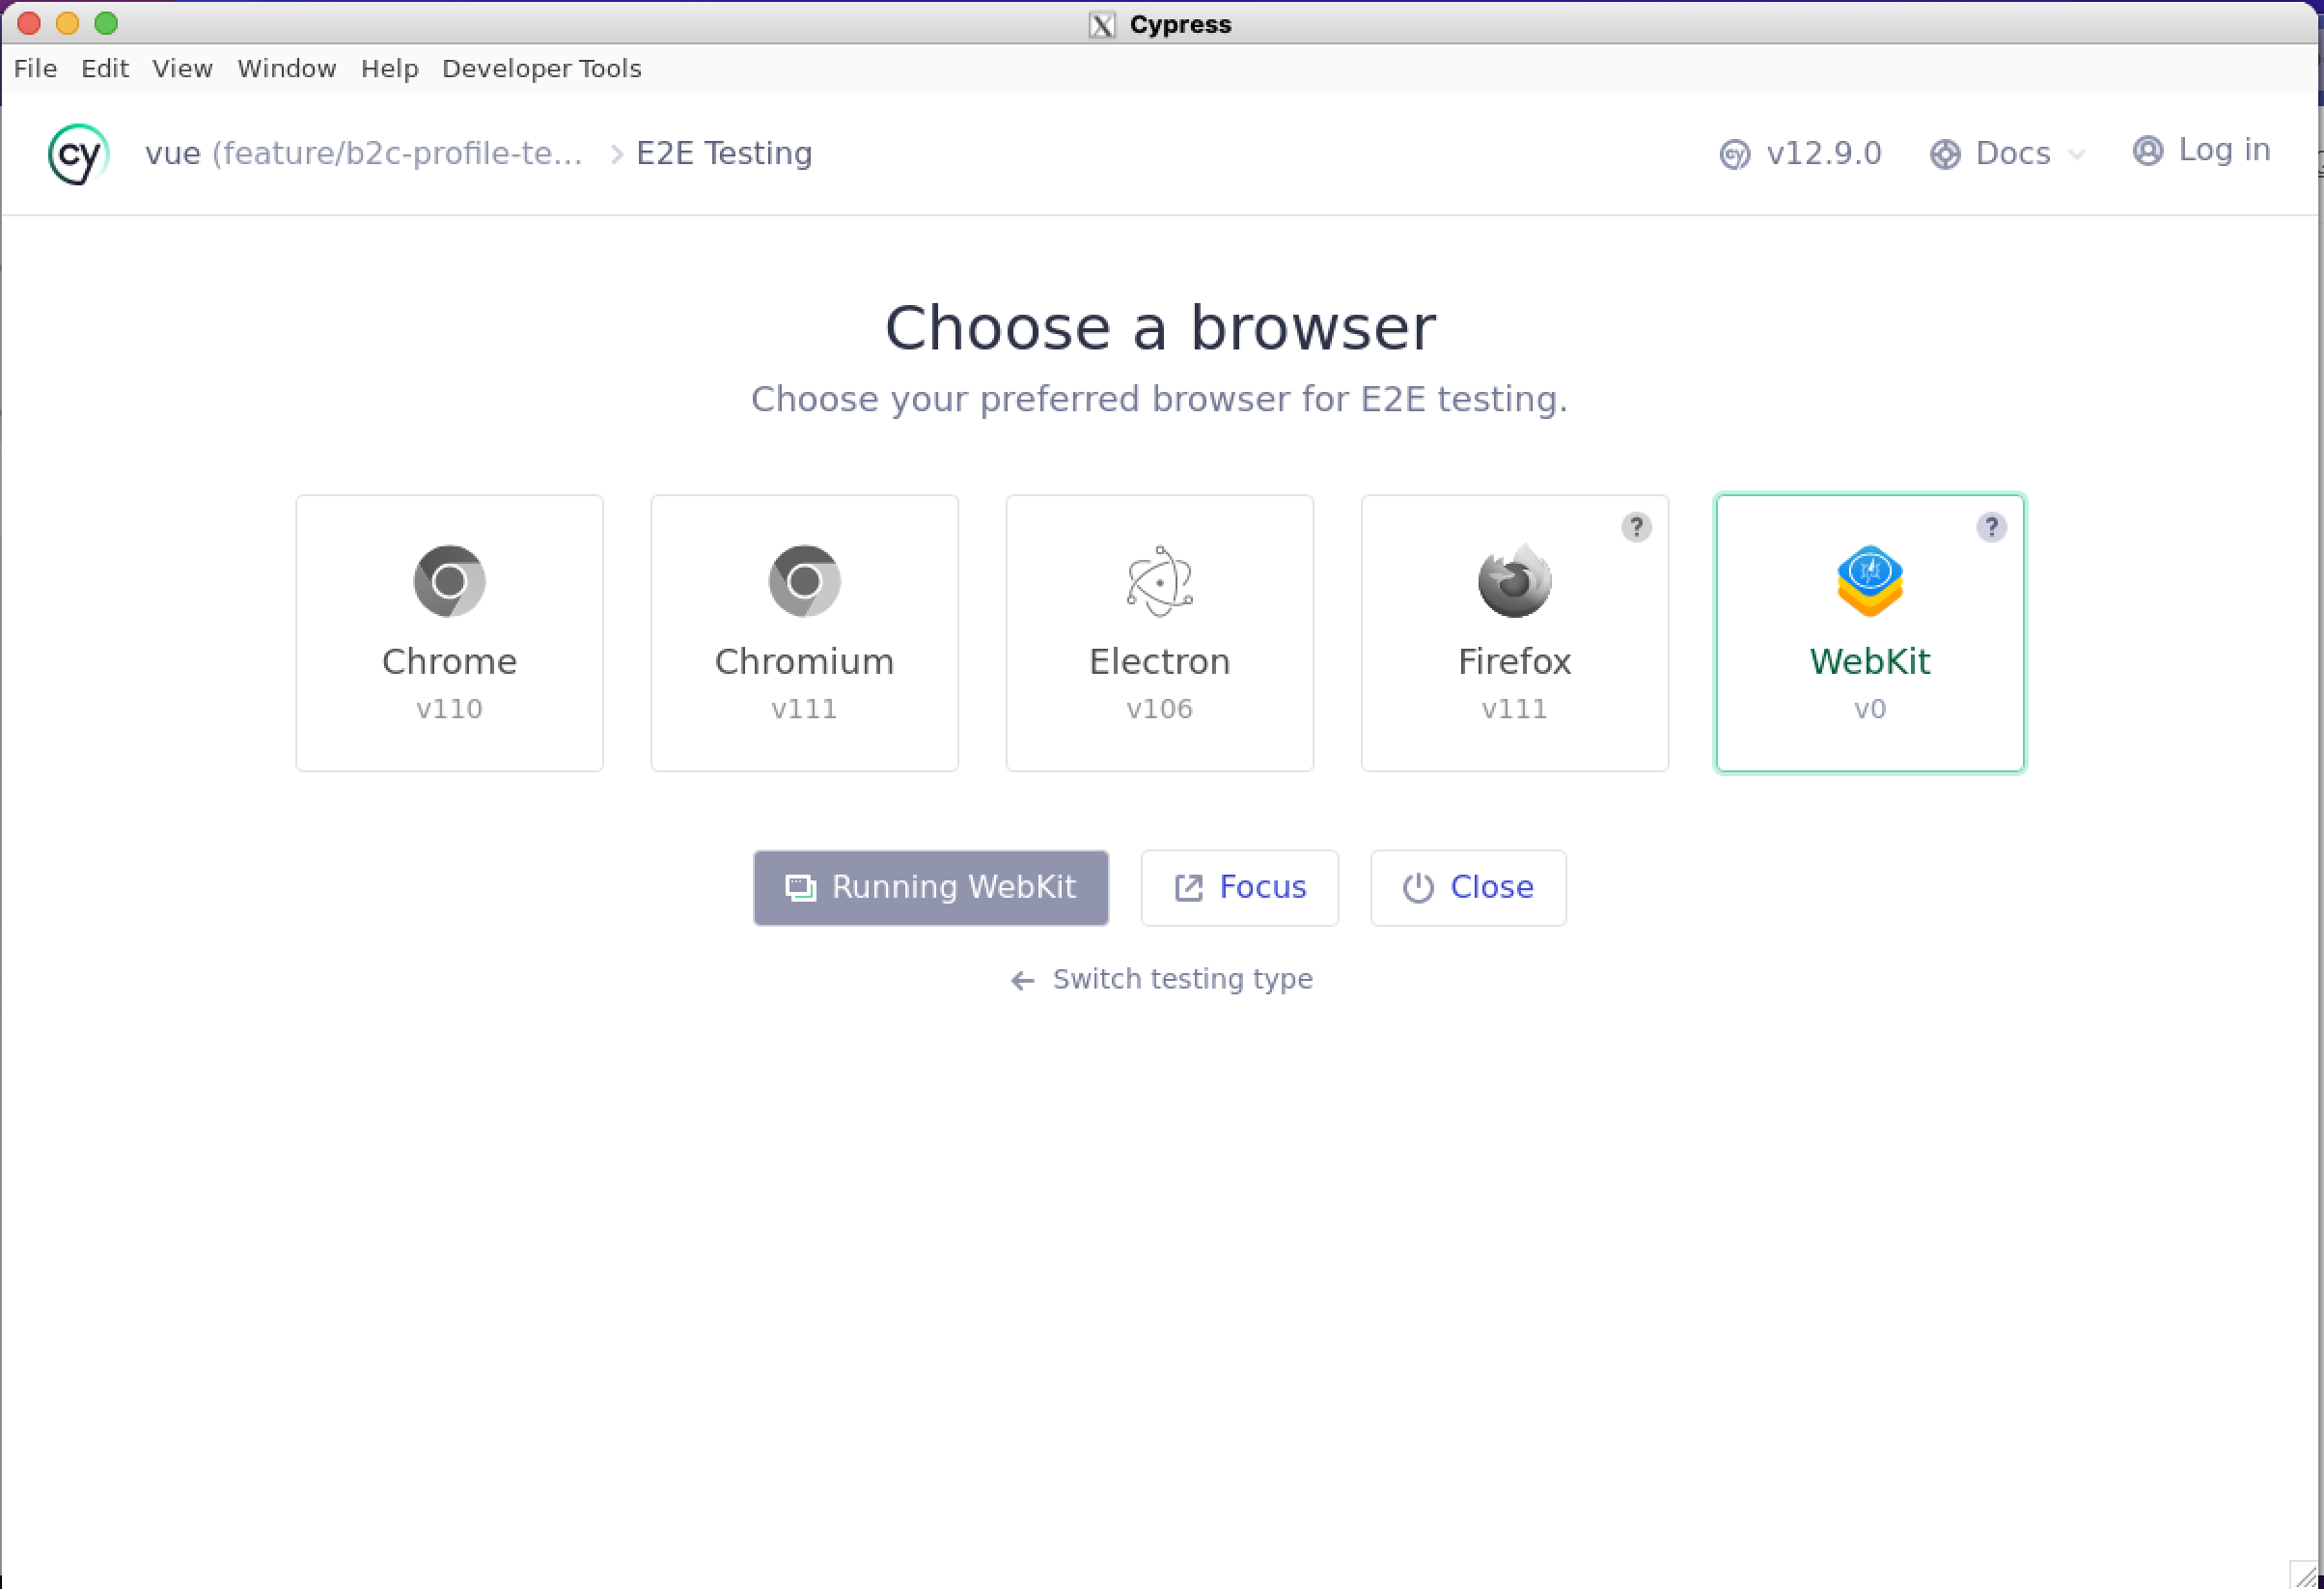Expand the Docs dropdown
This screenshot has height=1589, width=2324.
click(2010, 153)
